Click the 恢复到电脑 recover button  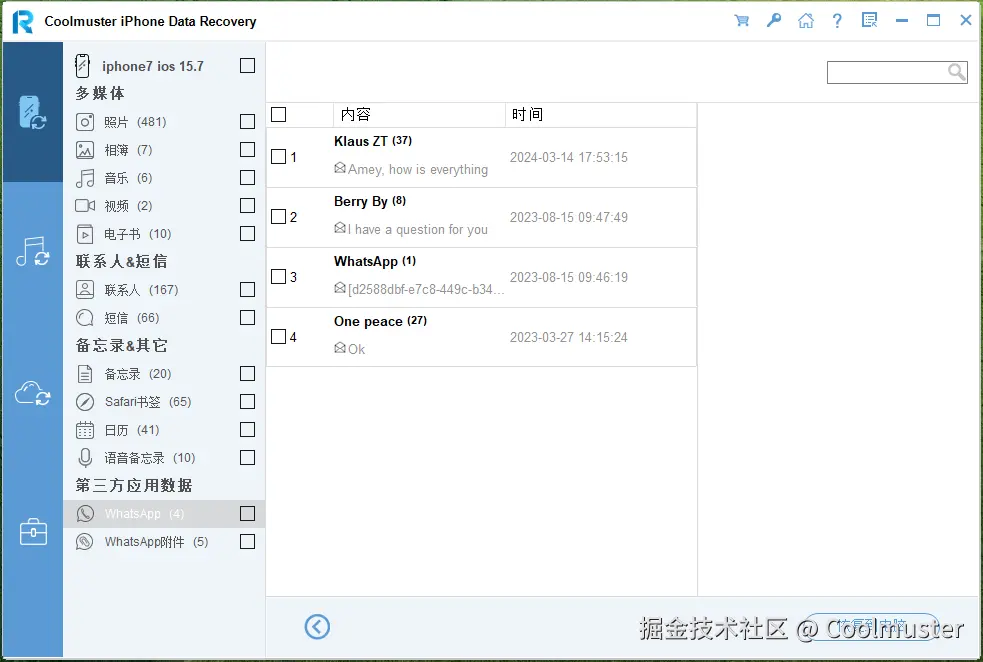click(871, 626)
